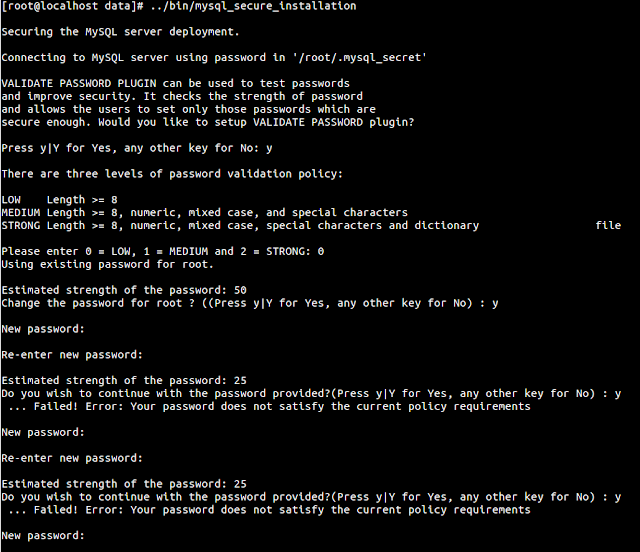640x552 pixels.
Task: Click the first 'Re-enter new password:' prompt
Action: point(72,355)
